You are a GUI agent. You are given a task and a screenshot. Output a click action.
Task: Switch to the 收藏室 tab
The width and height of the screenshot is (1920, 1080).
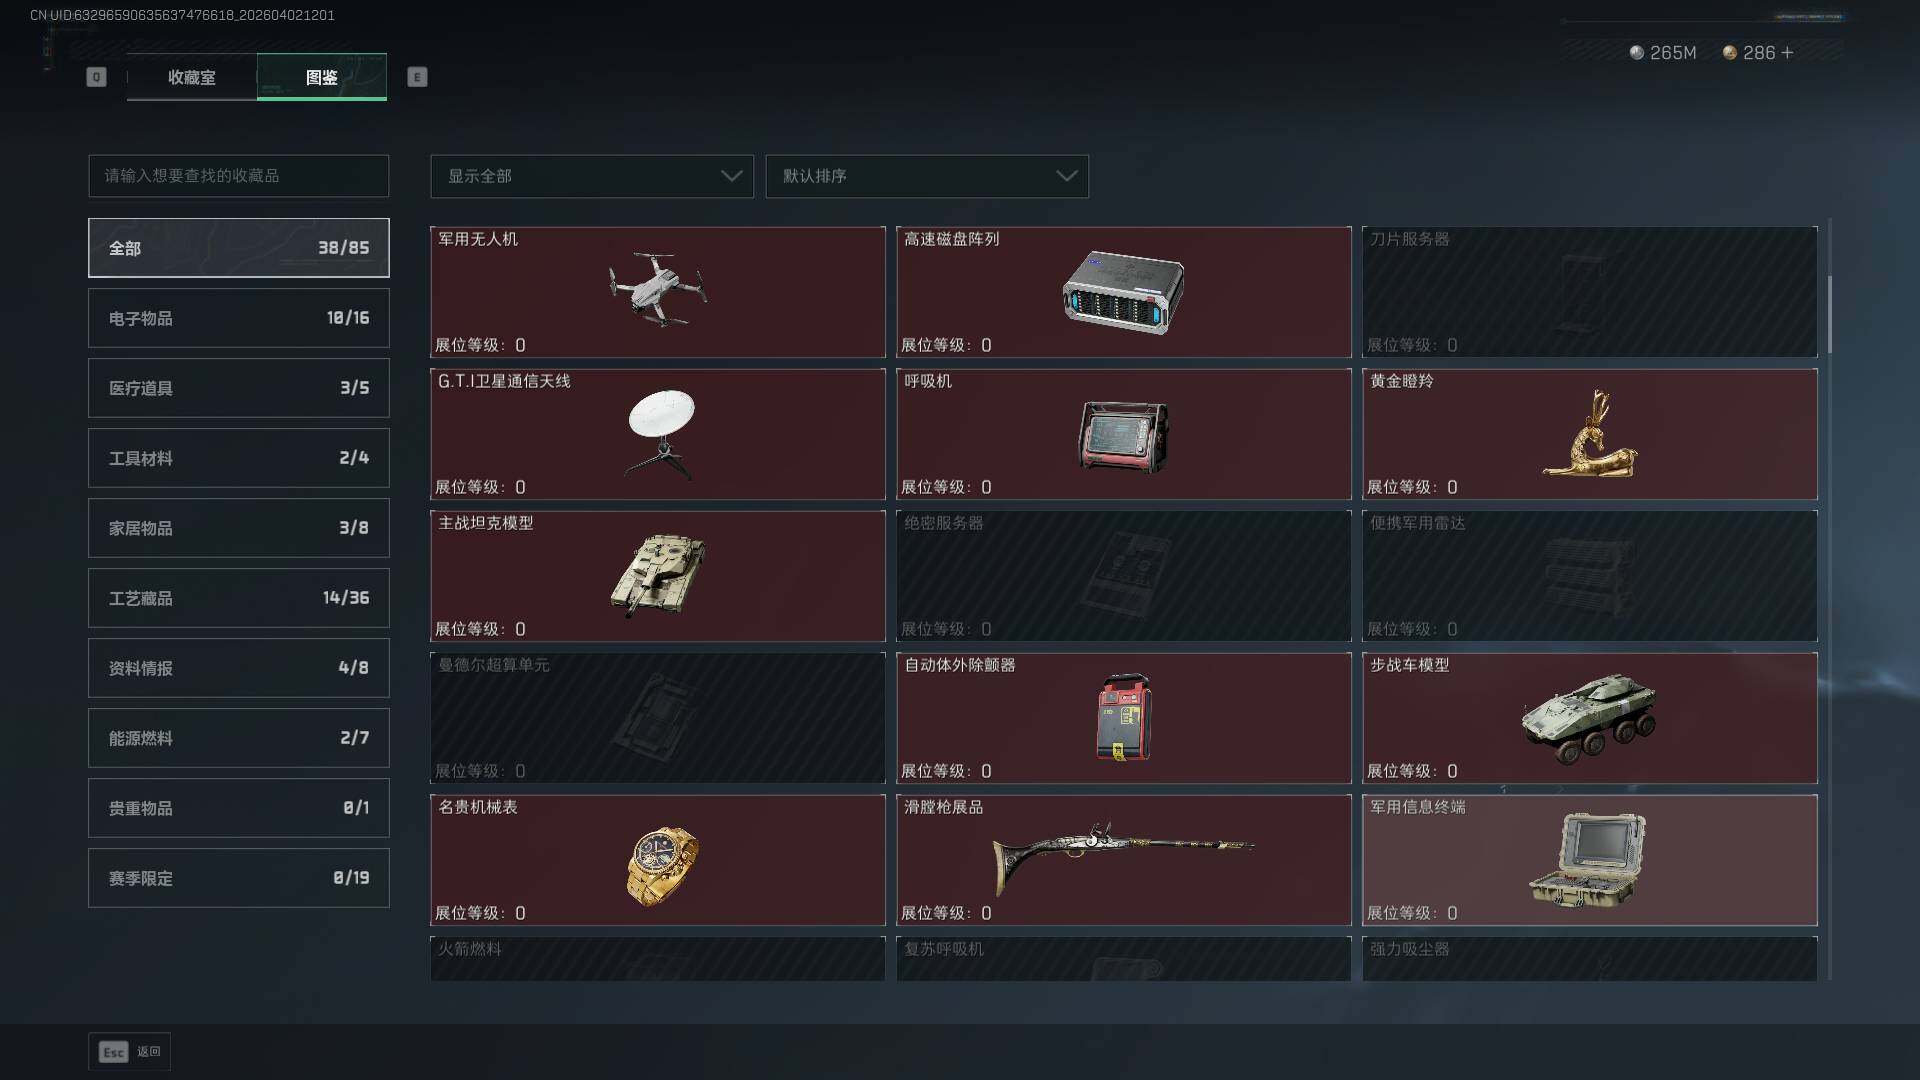tap(192, 77)
